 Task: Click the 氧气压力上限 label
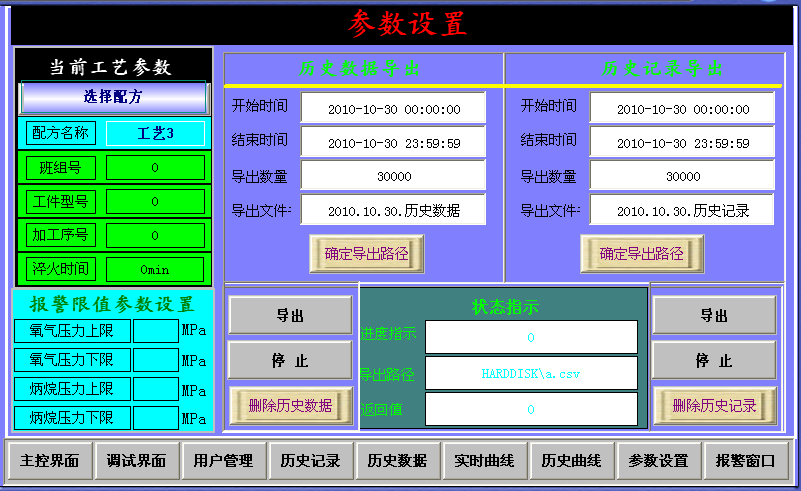coord(72,331)
